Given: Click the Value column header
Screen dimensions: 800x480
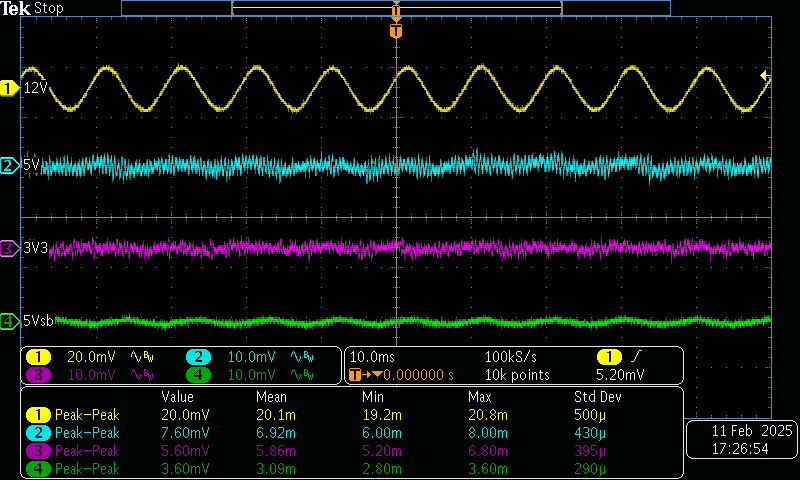Looking at the screenshot, I should coord(178,397).
